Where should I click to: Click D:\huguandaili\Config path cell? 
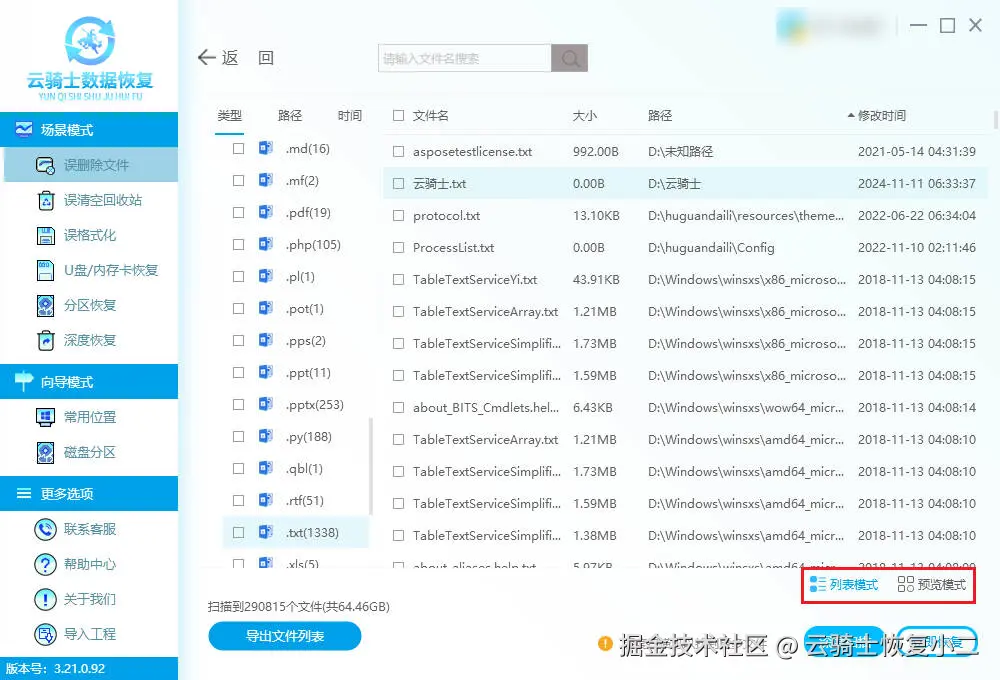click(x=711, y=248)
